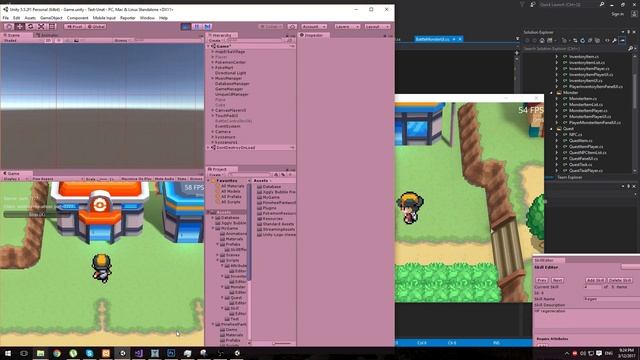Expand PokemonCenter in the Hierarchy
Viewport: 640px width, 360px height.
(x=213, y=62)
